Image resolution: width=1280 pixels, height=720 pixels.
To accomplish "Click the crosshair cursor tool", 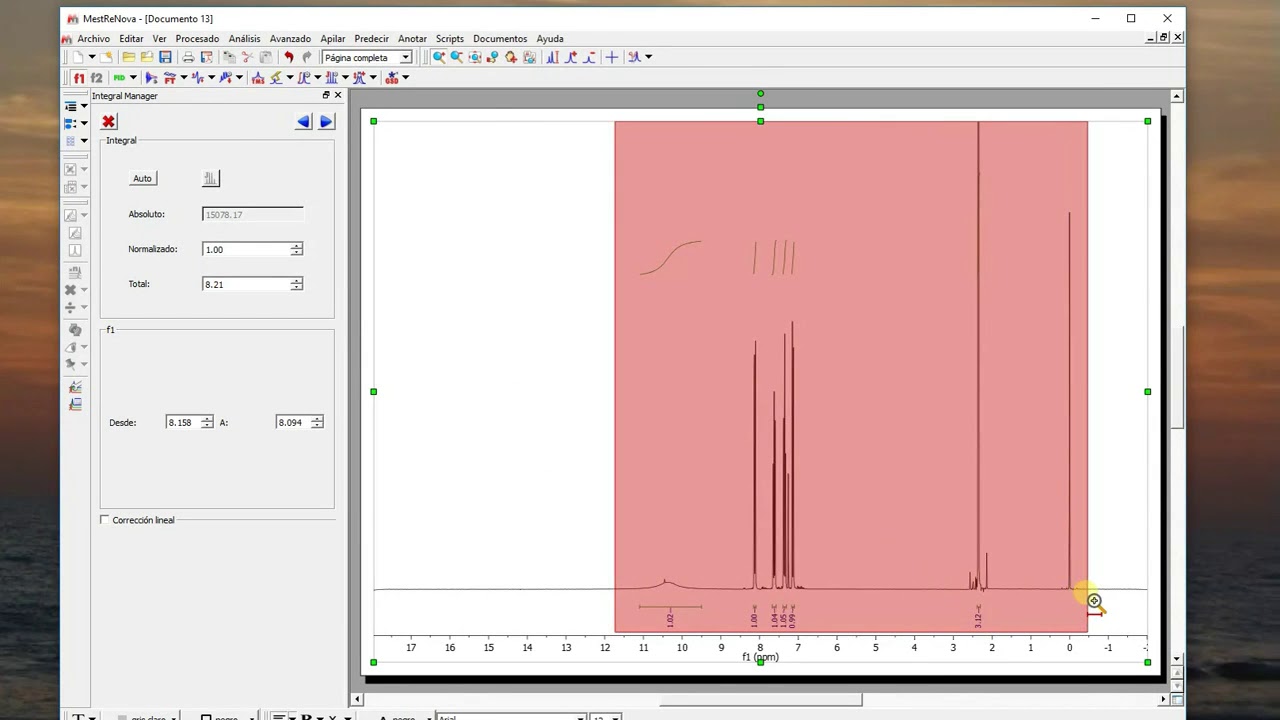I will (612, 57).
